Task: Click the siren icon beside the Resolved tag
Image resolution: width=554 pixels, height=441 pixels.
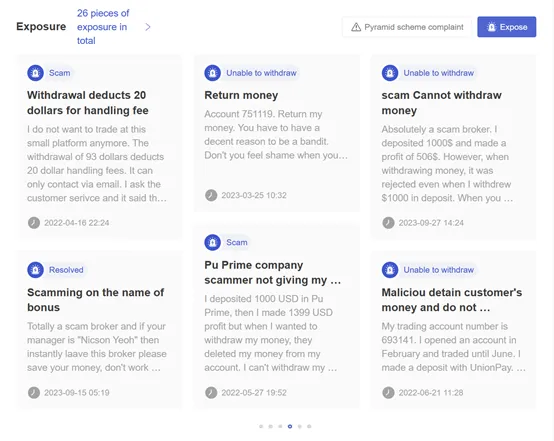Action: tap(35, 270)
